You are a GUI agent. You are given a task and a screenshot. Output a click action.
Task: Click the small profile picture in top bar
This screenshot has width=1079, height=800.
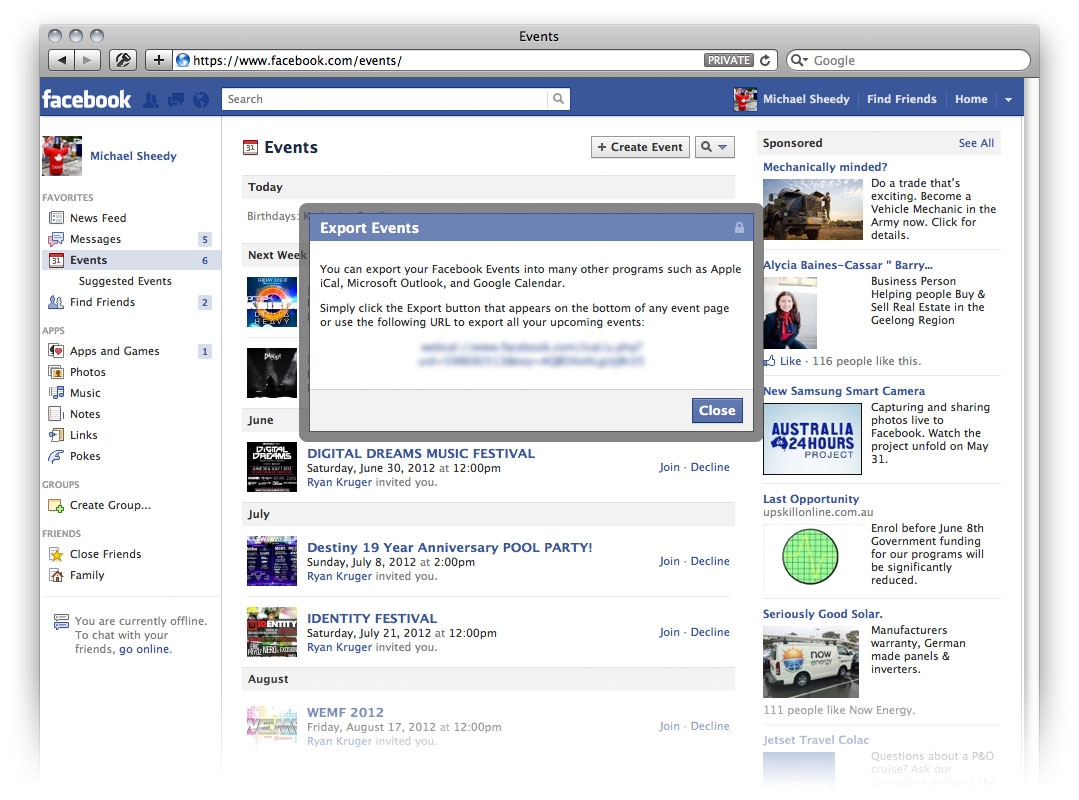(745, 99)
